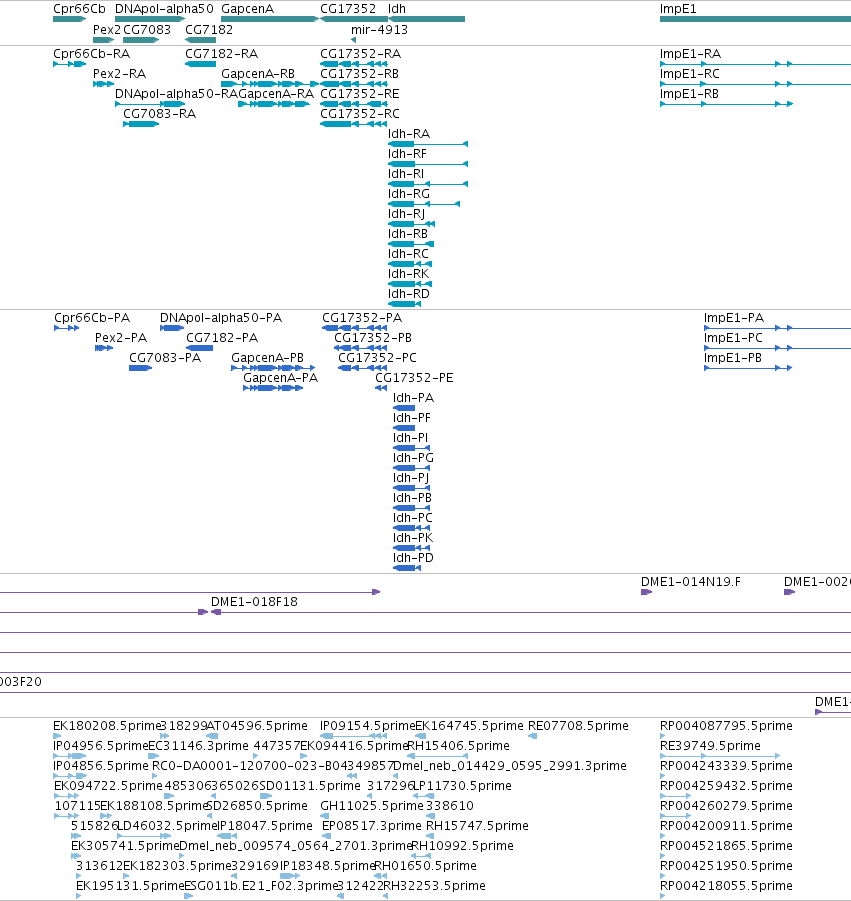This screenshot has width=851, height=901.
Task: Click the Idh-RF transcript label
Action: click(x=407, y=154)
